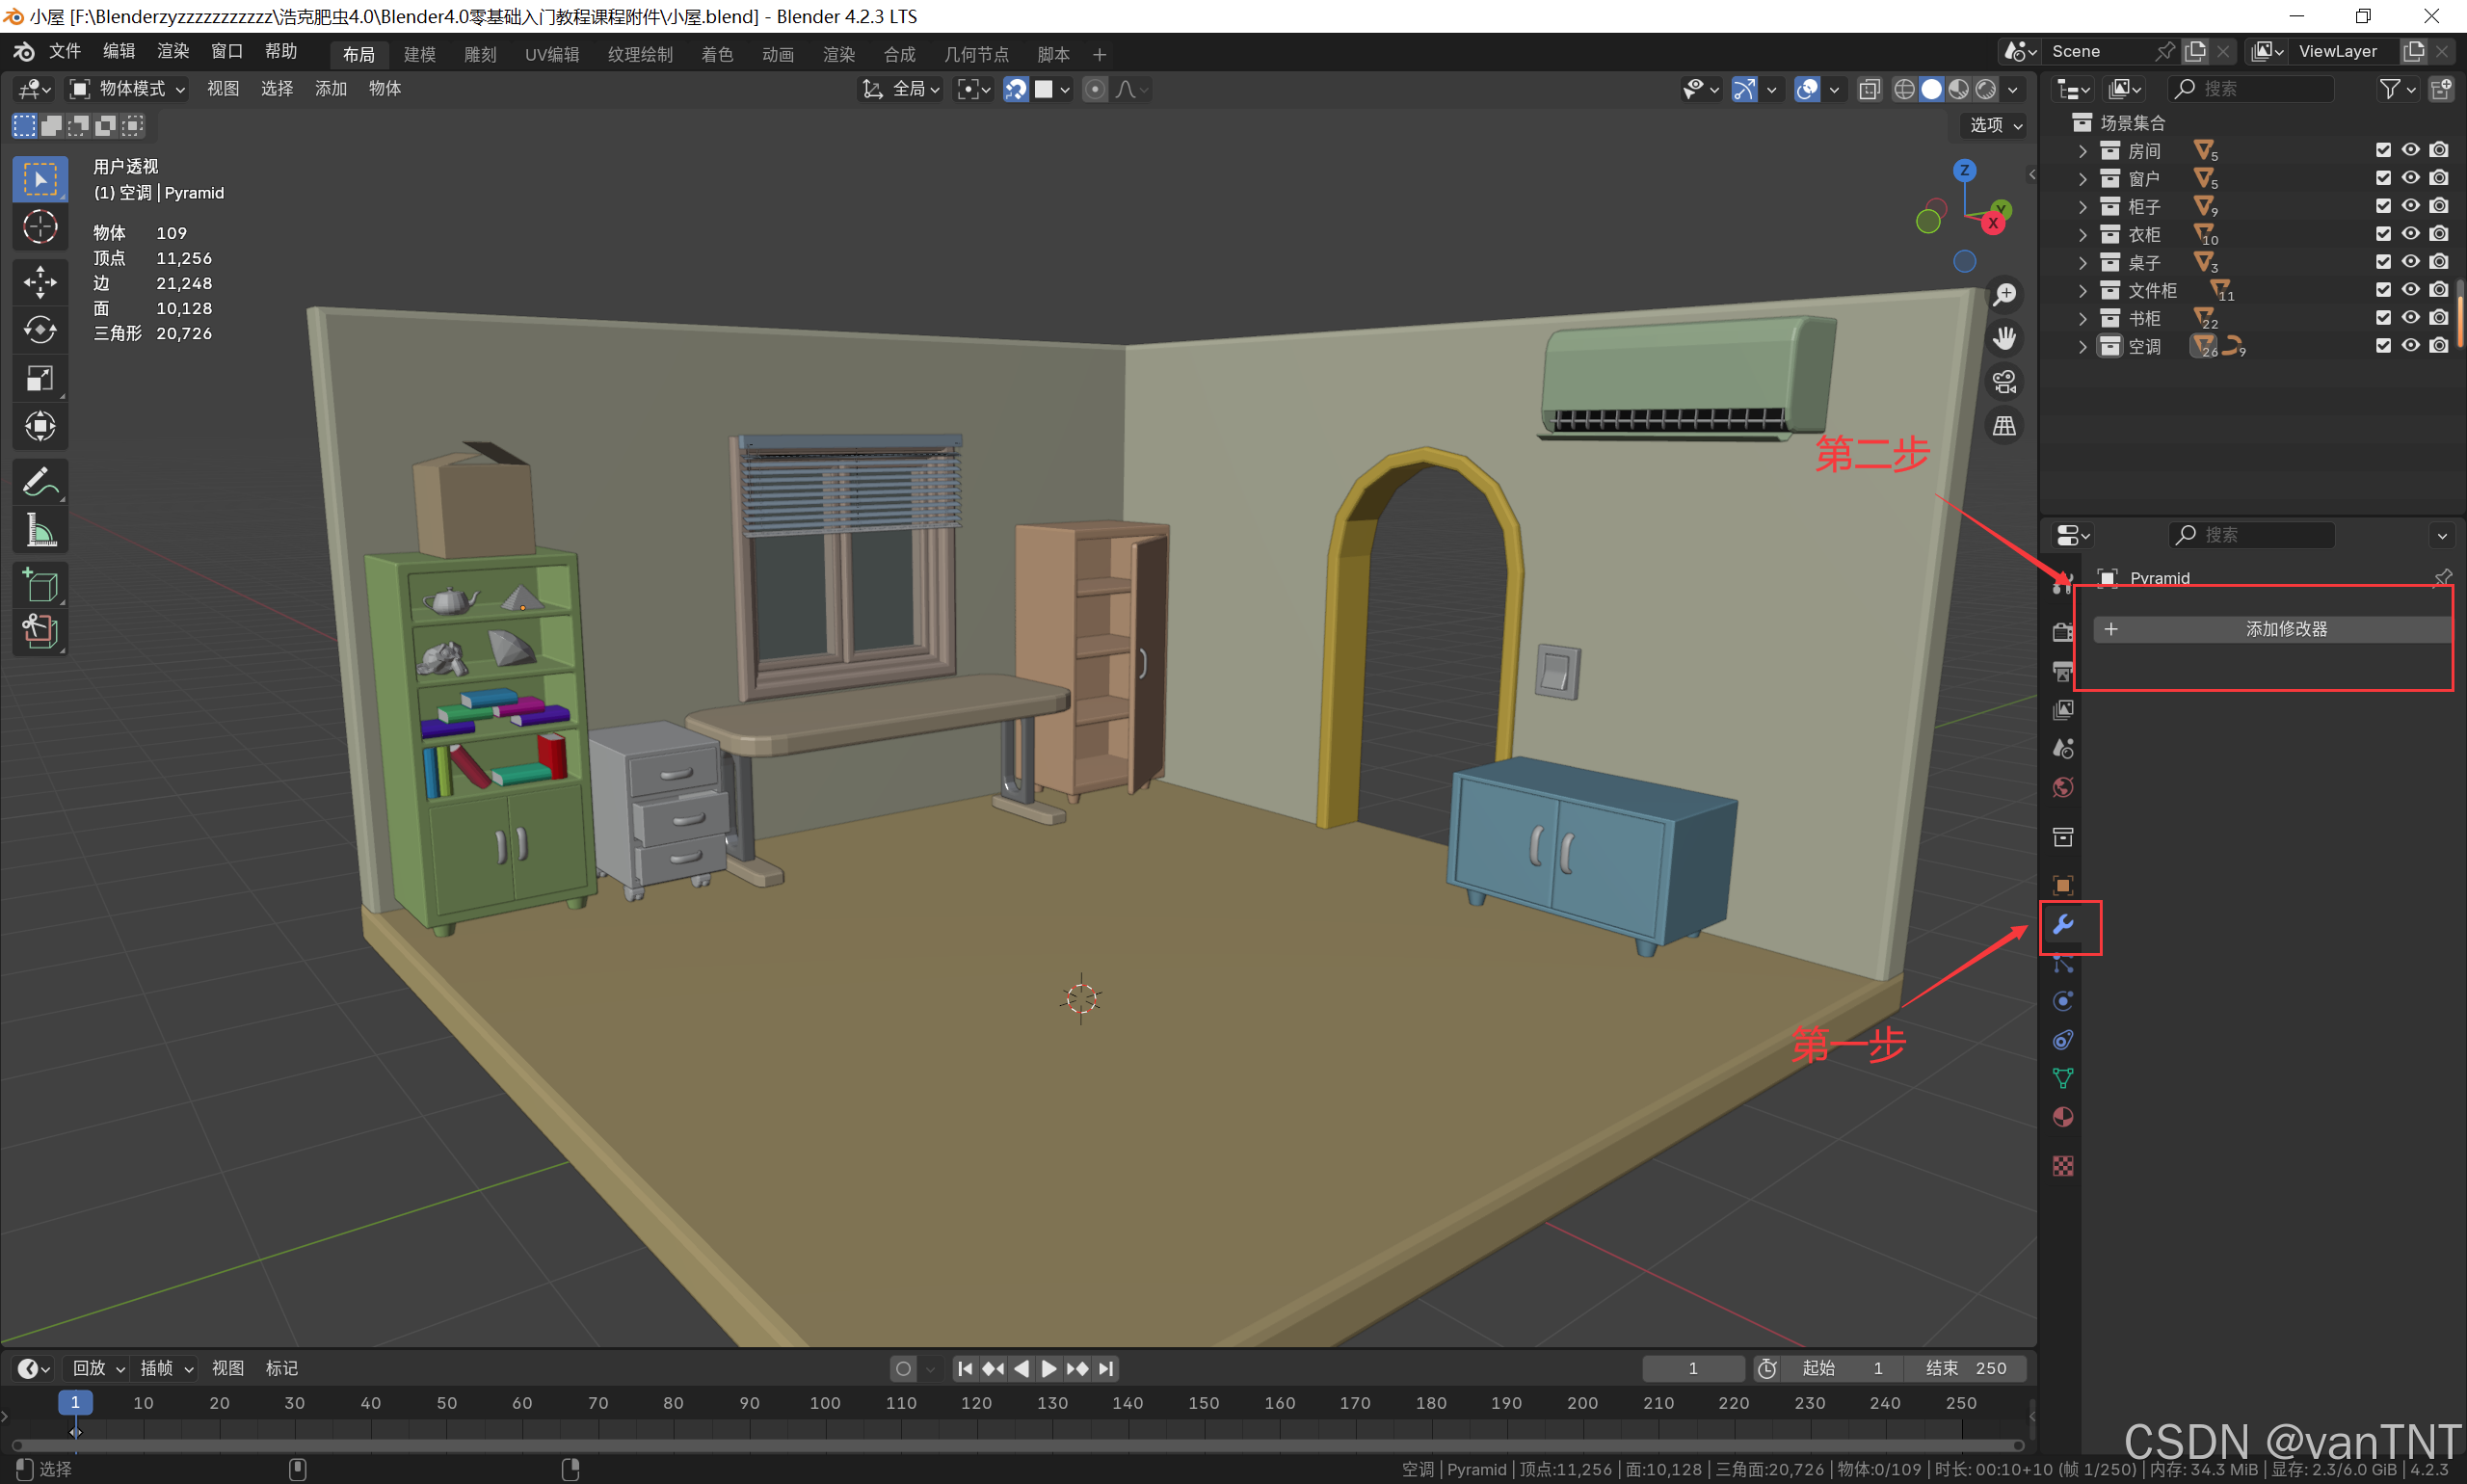Screen dimensions: 2467x1484
Task: Activate the Annotate pencil tool
Action: tap(40, 482)
